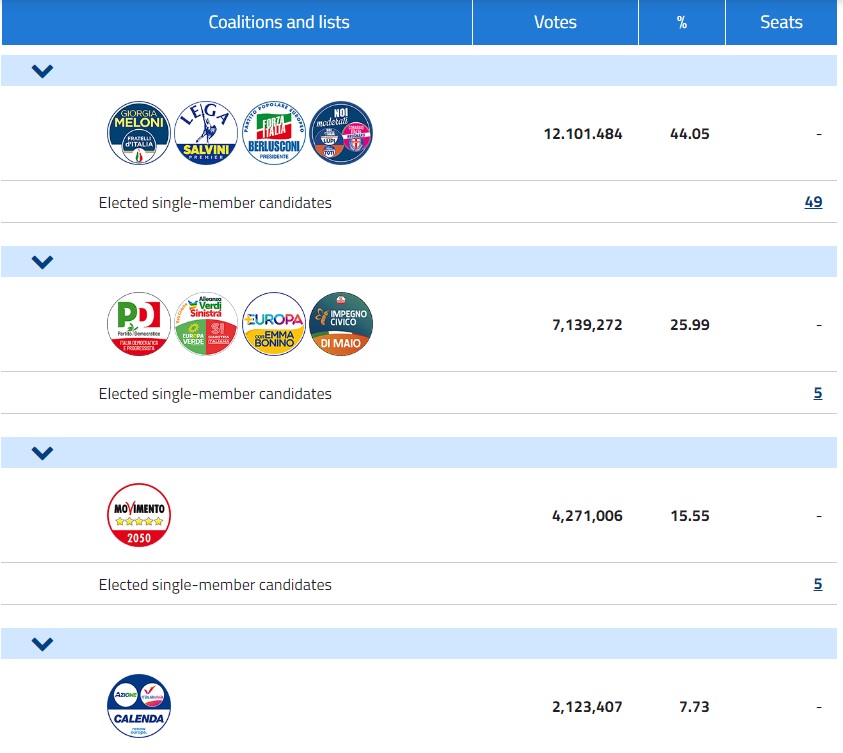Image resolution: width=843 pixels, height=753 pixels.
Task: Click the +Europa Emma Bonino logo
Action: coord(274,324)
